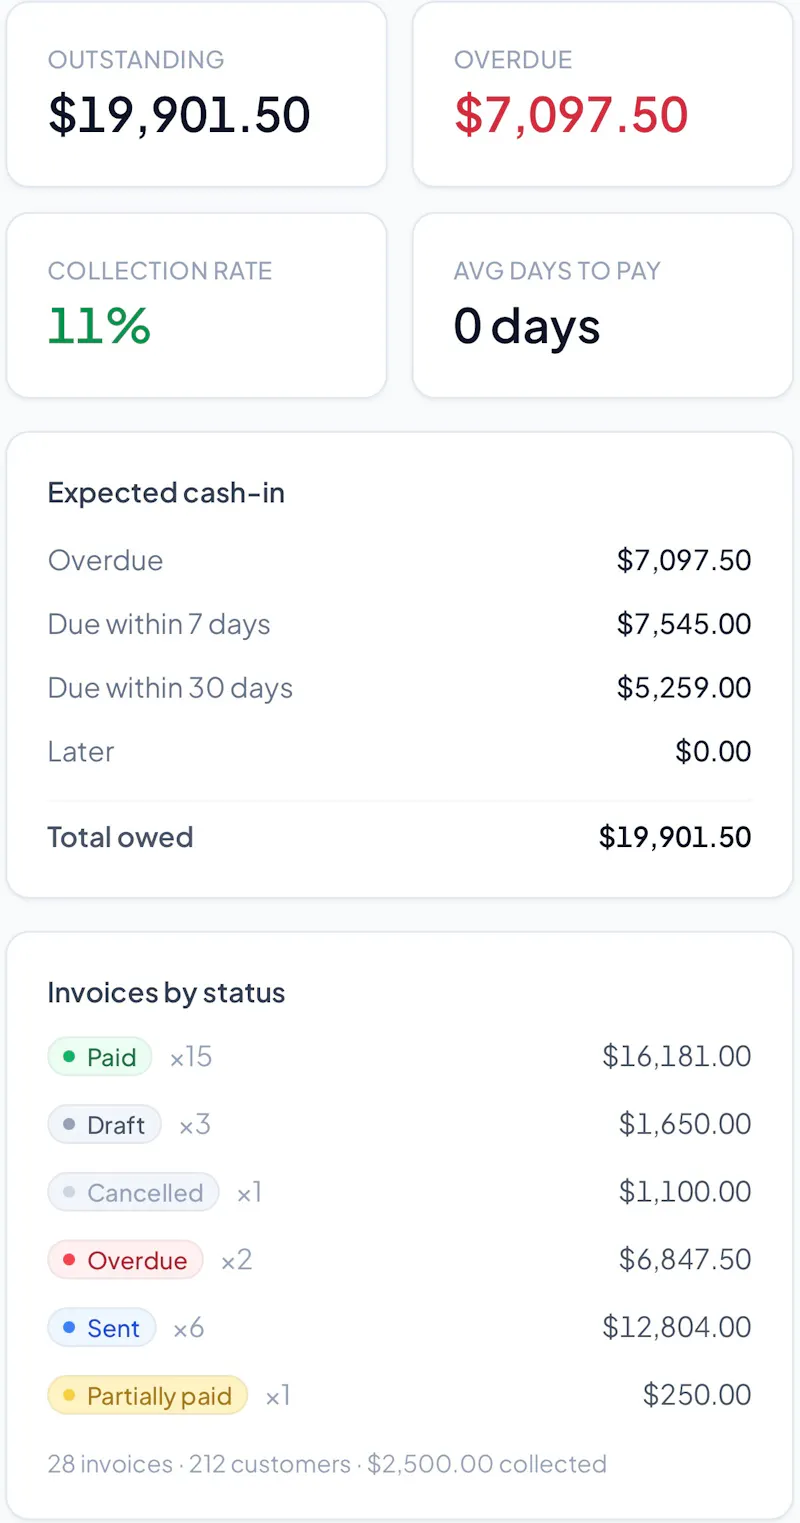Select the Due within 30 days row
The height and width of the screenshot is (1523, 800).
click(399, 688)
